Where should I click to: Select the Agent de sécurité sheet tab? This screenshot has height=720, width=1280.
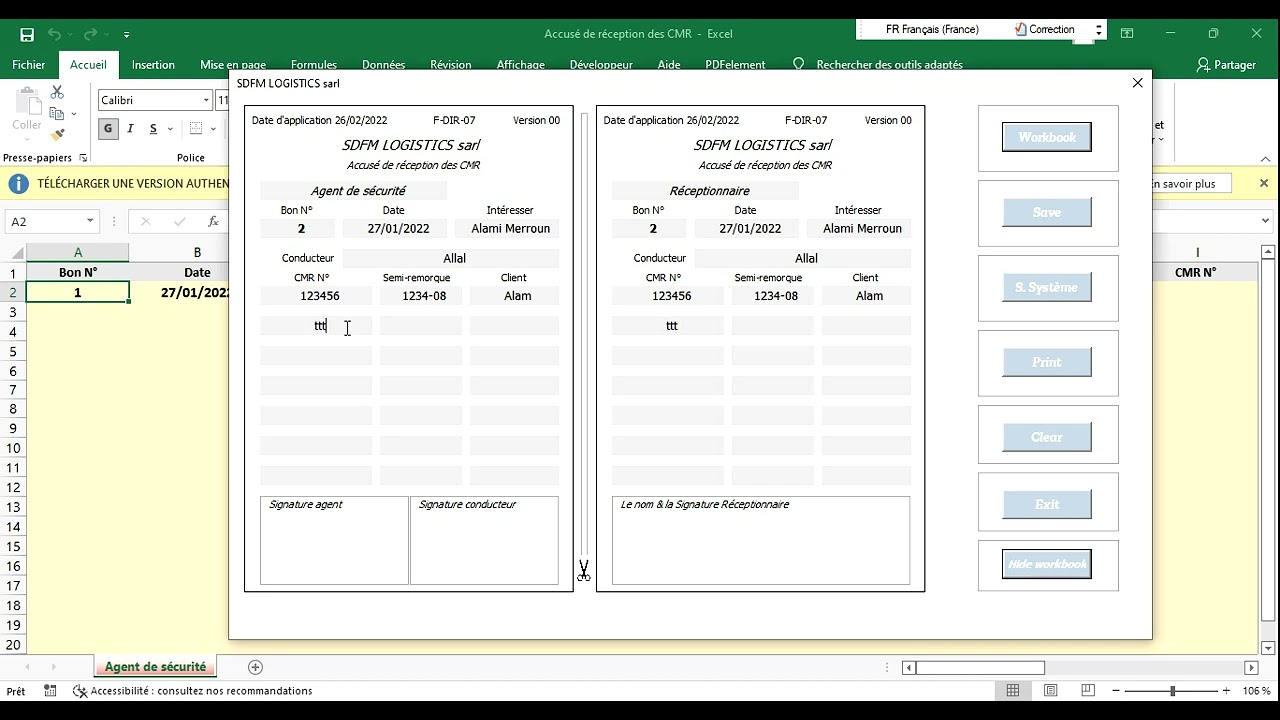155,667
